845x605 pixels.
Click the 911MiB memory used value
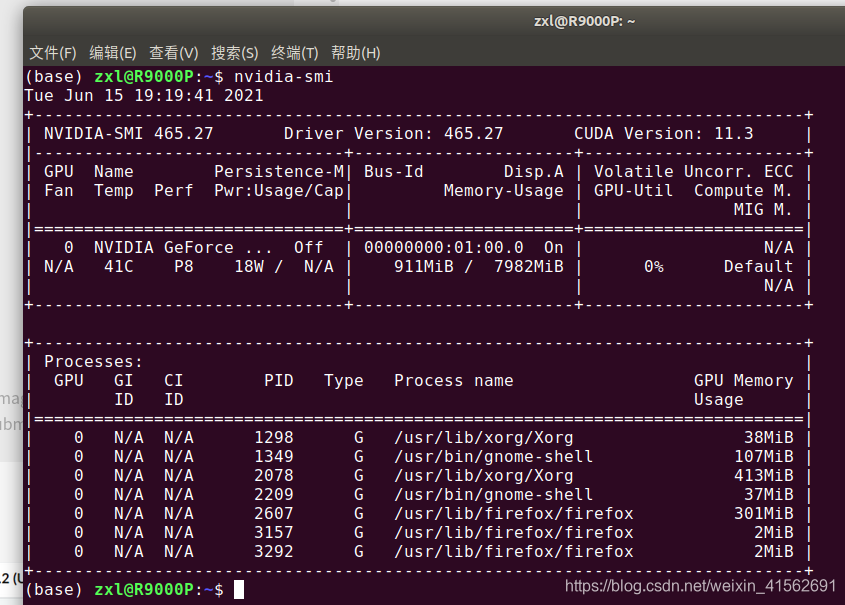click(x=424, y=267)
